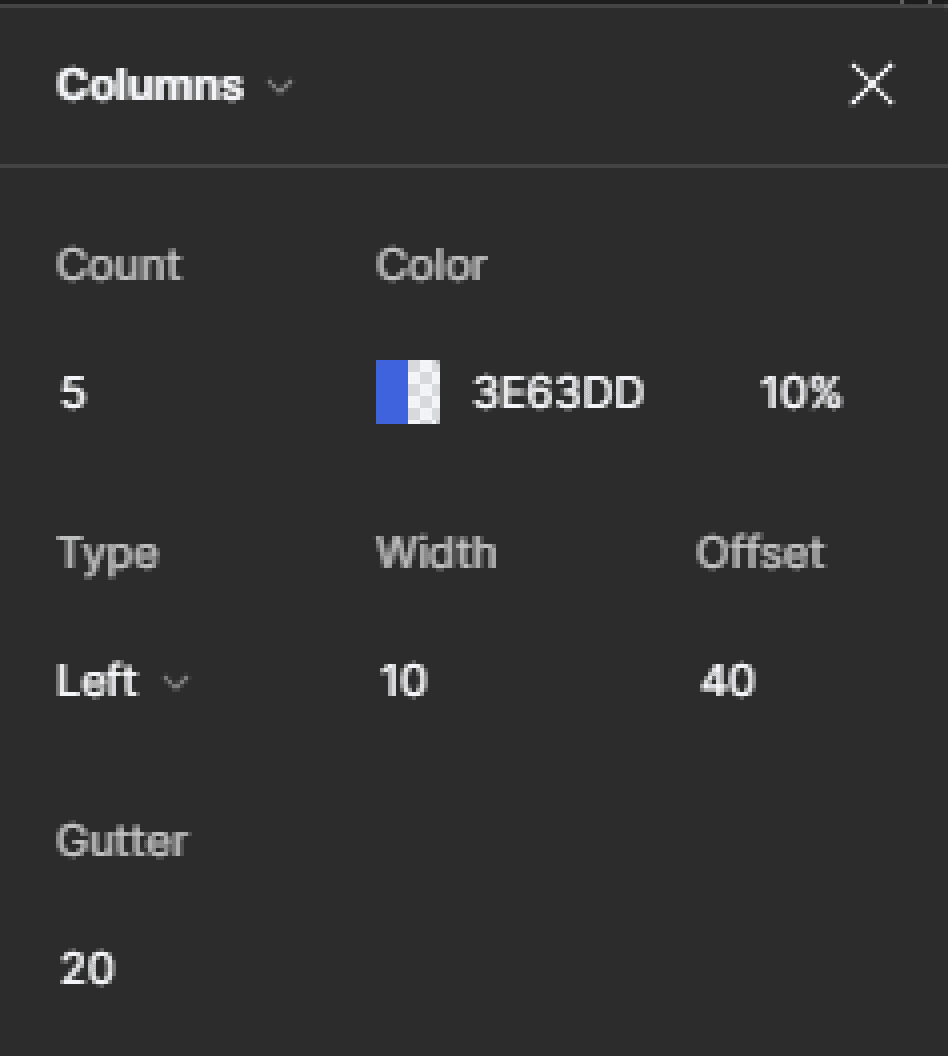Click the checkered transparency half of swatch
948x1056 pixels.
(x=424, y=392)
